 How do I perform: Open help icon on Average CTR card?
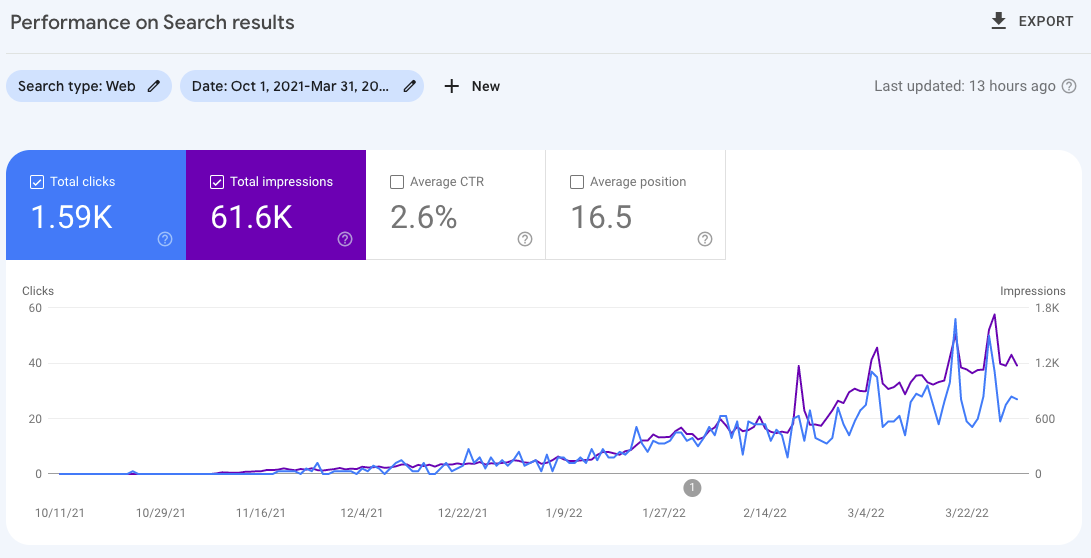525,239
